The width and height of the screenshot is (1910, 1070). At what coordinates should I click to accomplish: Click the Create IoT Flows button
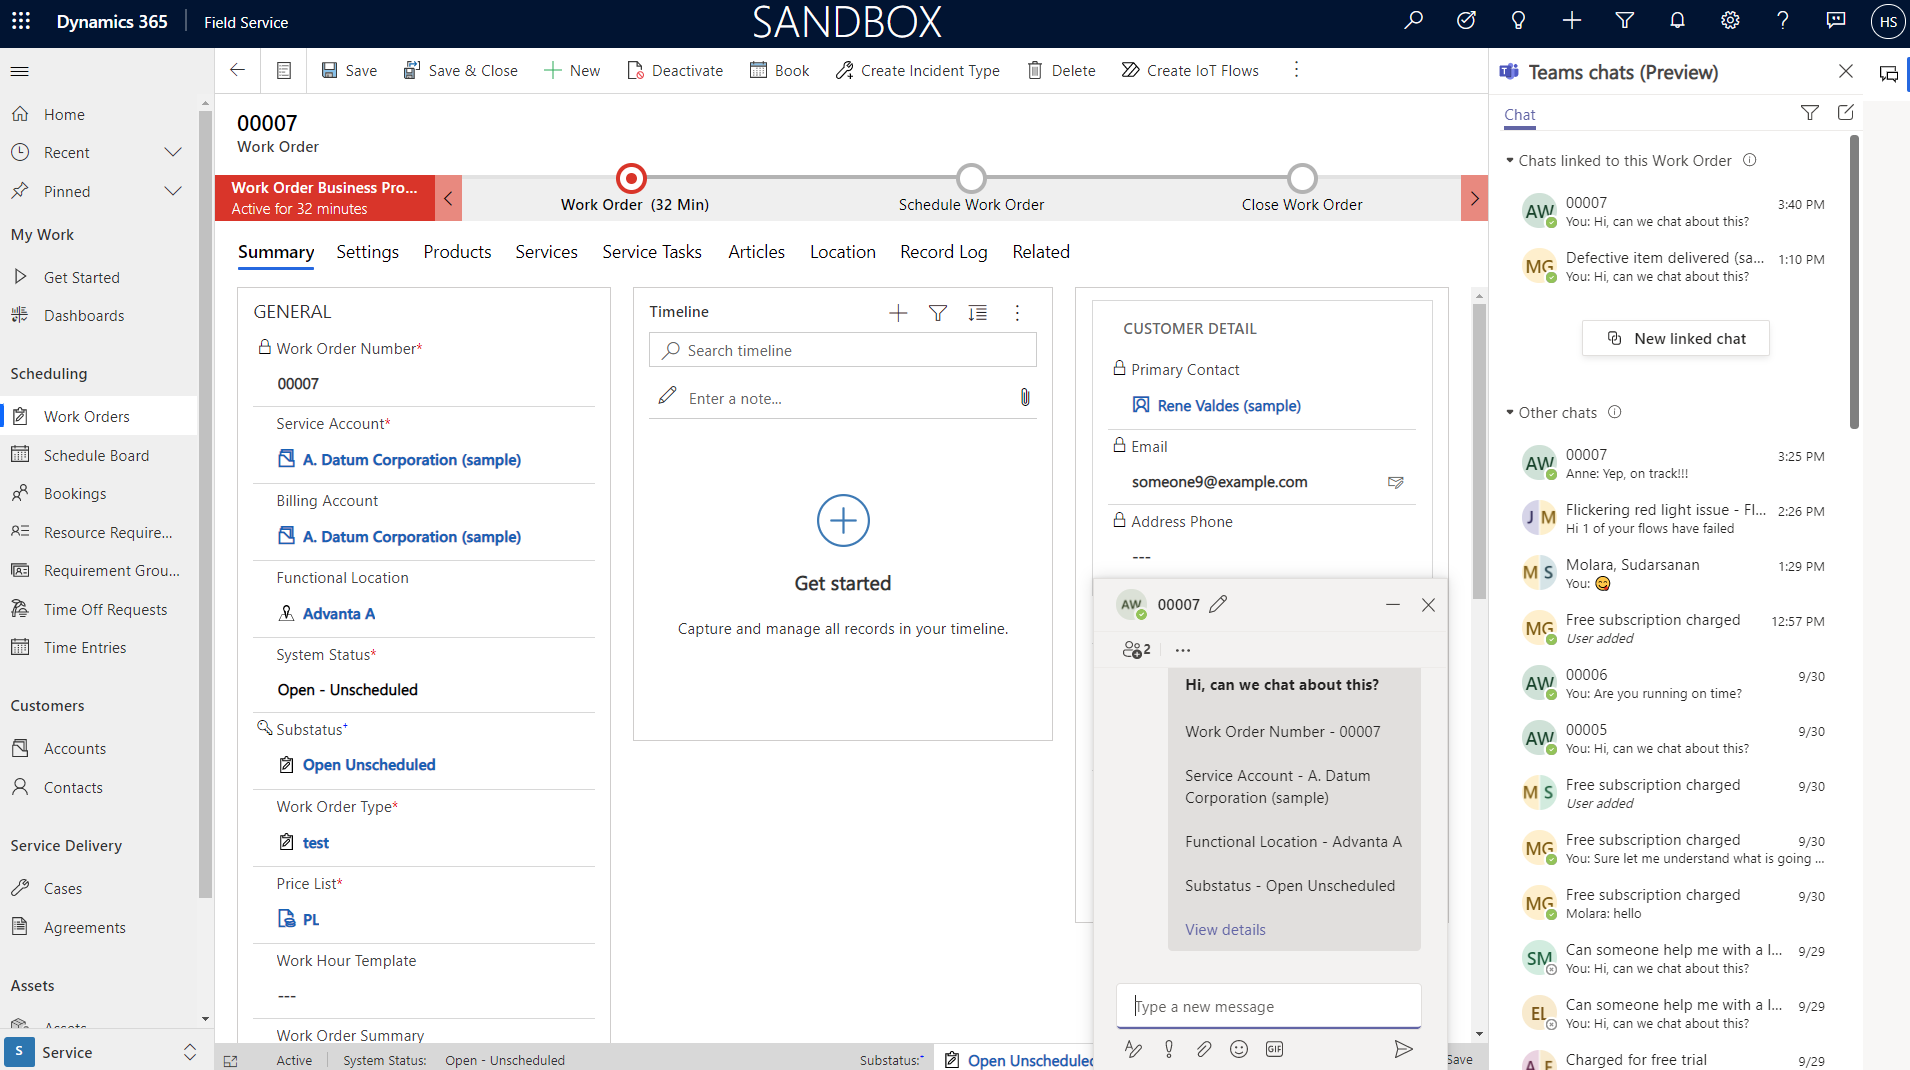(1190, 70)
